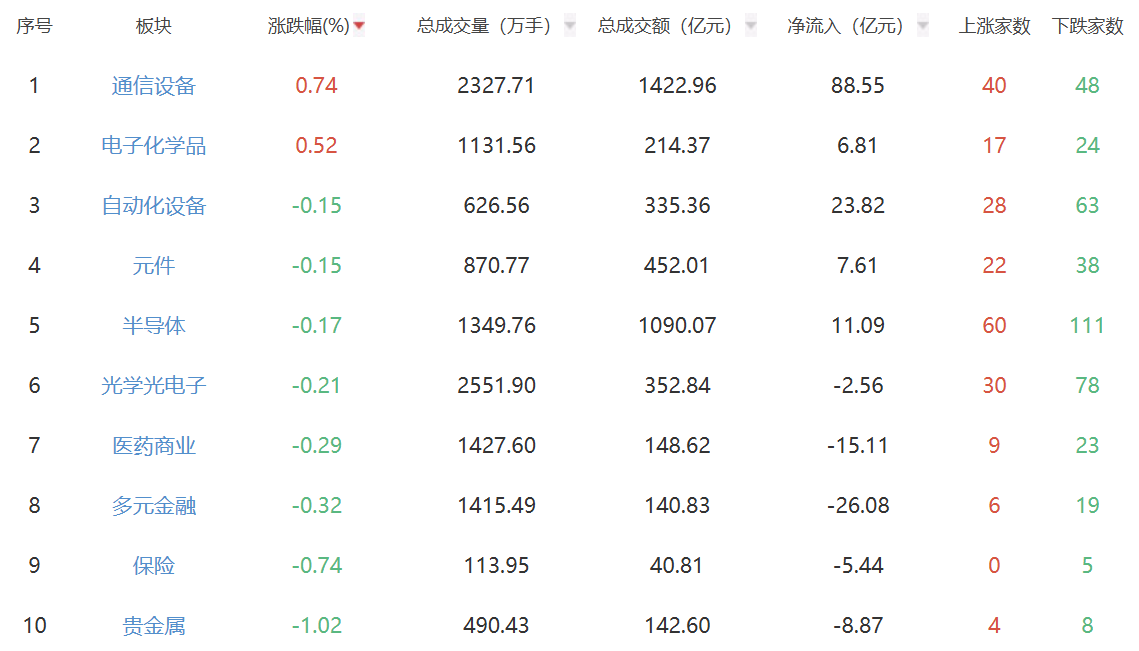Open the 保险 sector page
This screenshot has width=1139, height=651.
pyautogui.click(x=155, y=565)
